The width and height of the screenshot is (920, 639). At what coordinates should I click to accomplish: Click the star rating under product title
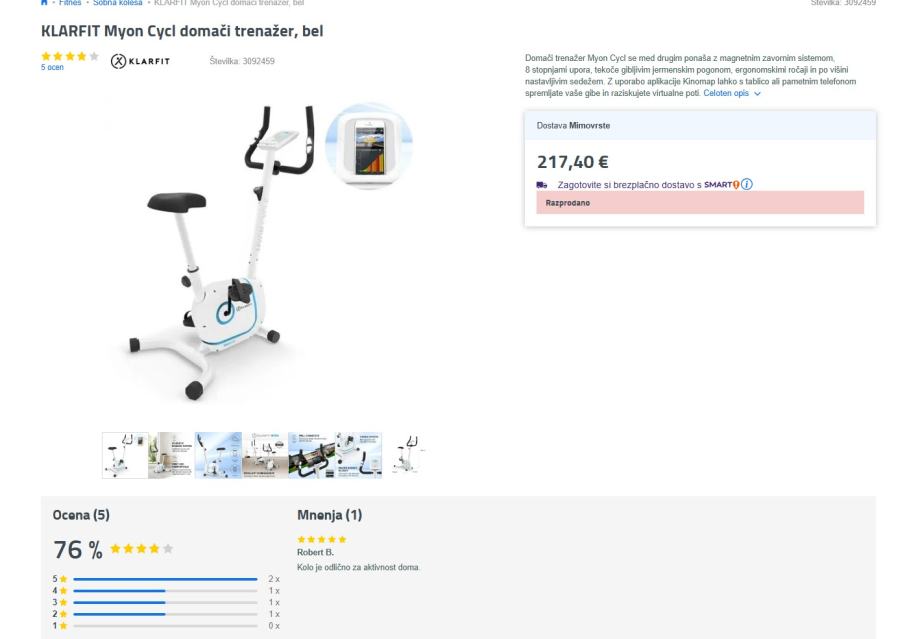[x=70, y=56]
